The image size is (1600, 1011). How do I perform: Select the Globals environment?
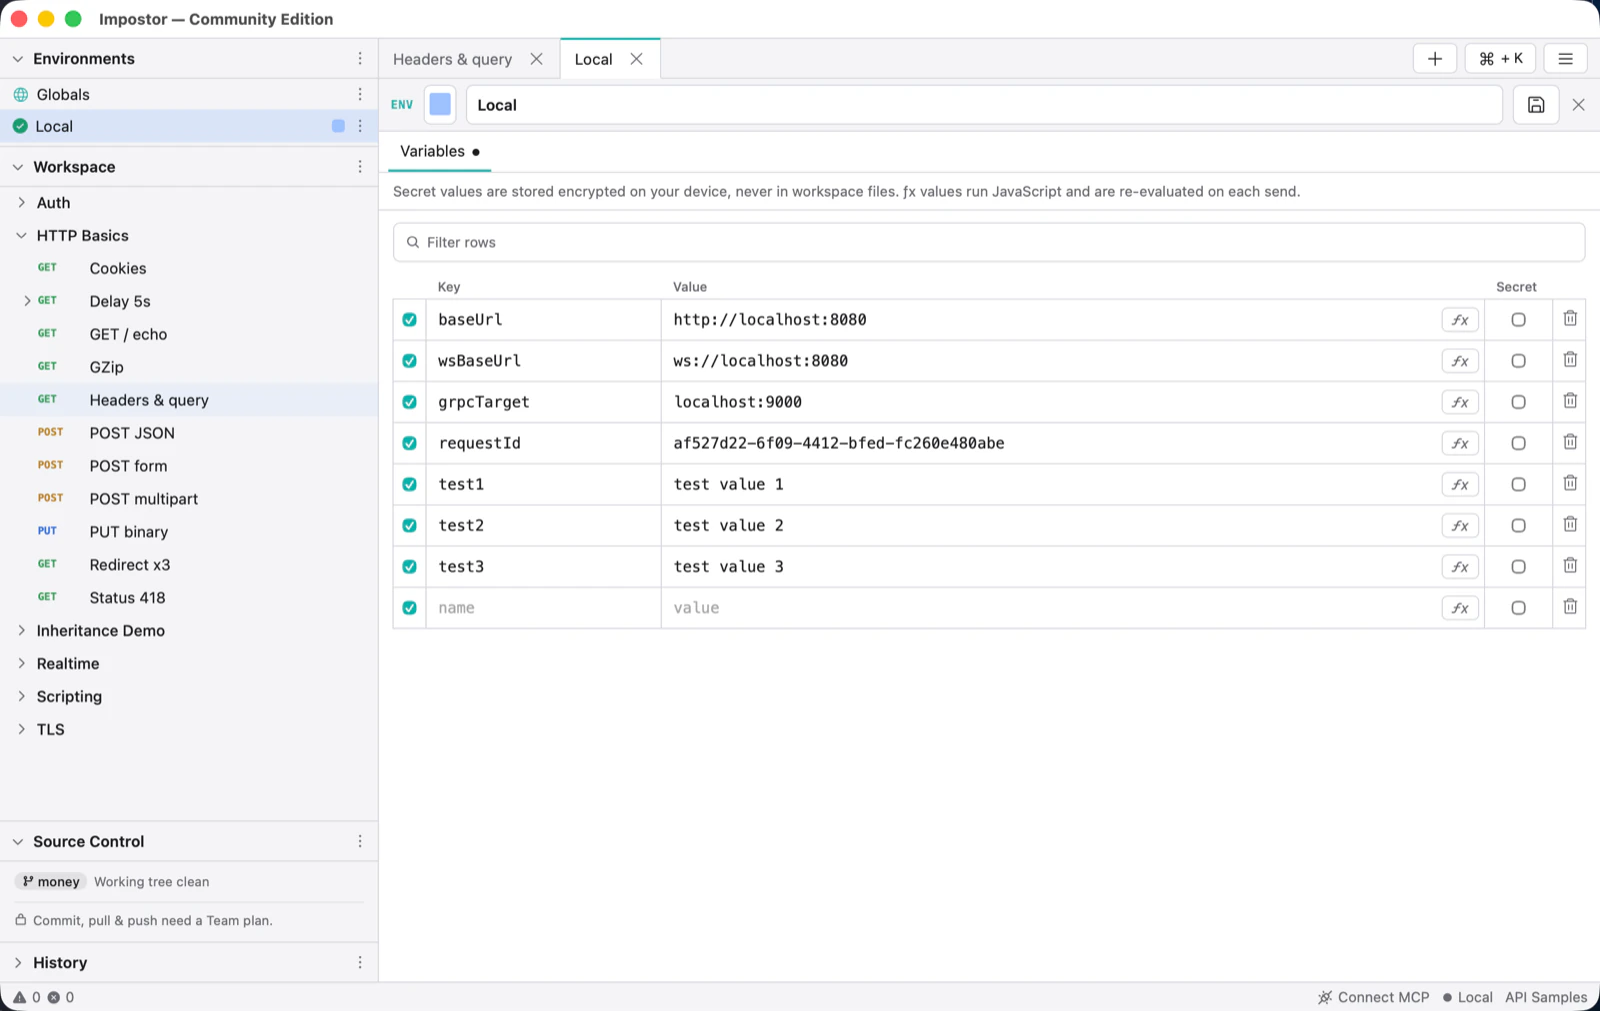tap(63, 94)
